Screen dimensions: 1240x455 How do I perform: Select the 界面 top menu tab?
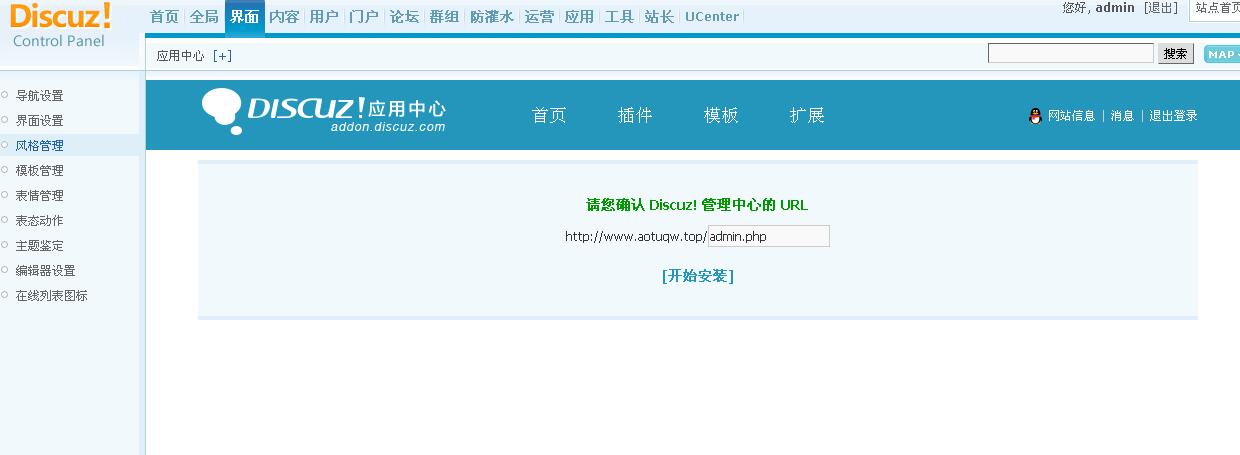click(244, 17)
